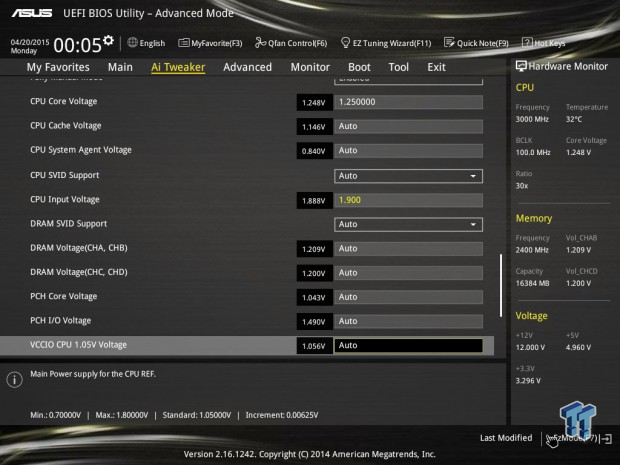Click the CPU Core Voltage value field
The height and width of the screenshot is (465, 620).
pyautogui.click(x=408, y=102)
